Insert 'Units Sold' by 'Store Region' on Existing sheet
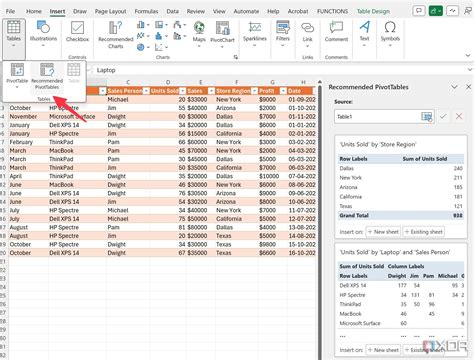 pyautogui.click(x=423, y=232)
